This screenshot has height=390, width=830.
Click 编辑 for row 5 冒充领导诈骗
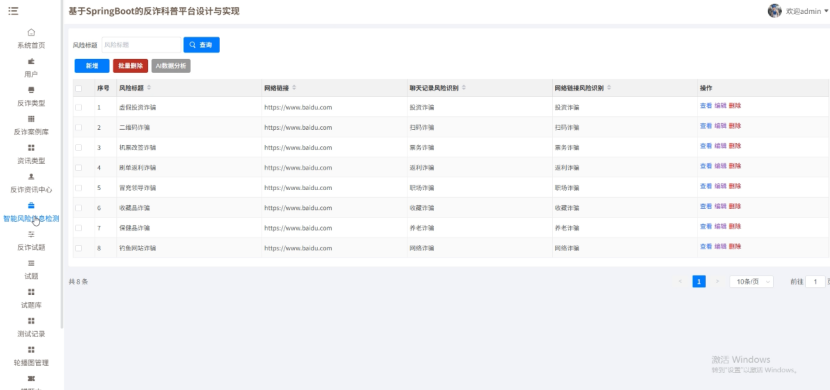pyautogui.click(x=720, y=186)
